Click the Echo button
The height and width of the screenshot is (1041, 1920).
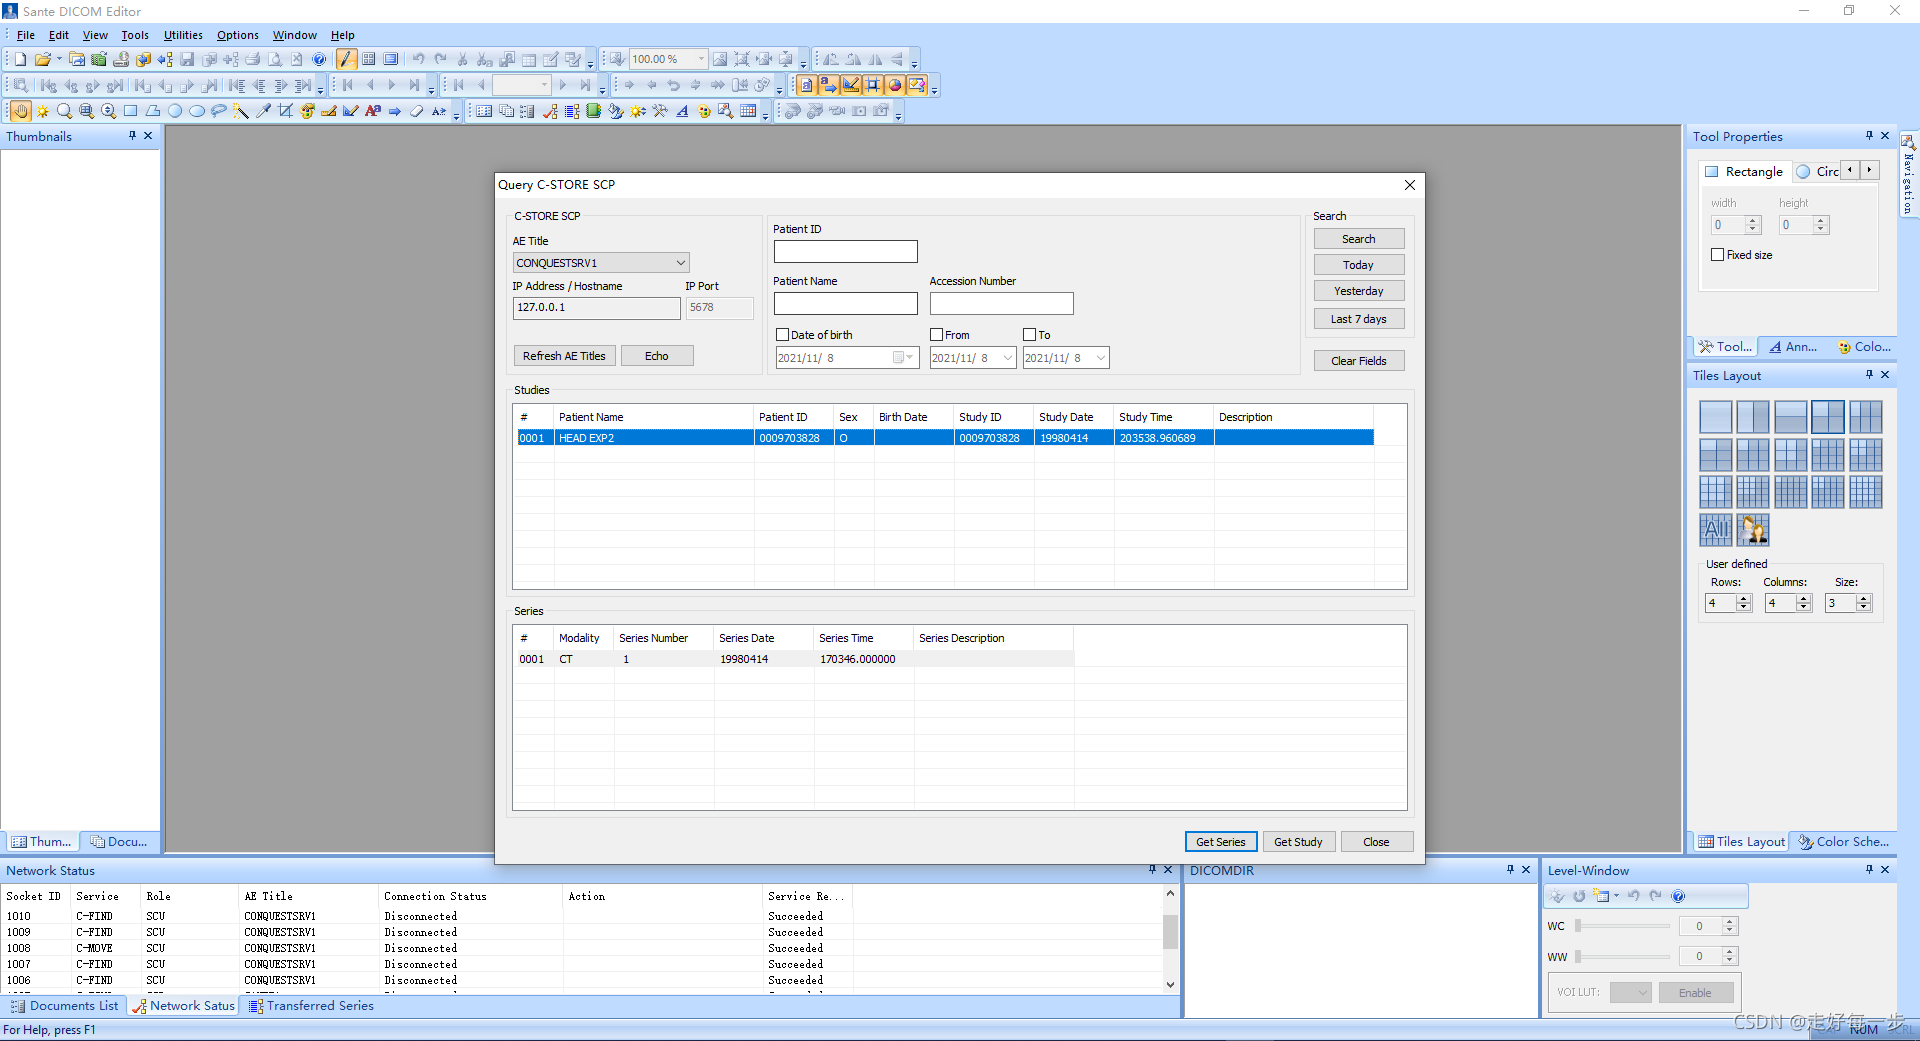click(656, 356)
